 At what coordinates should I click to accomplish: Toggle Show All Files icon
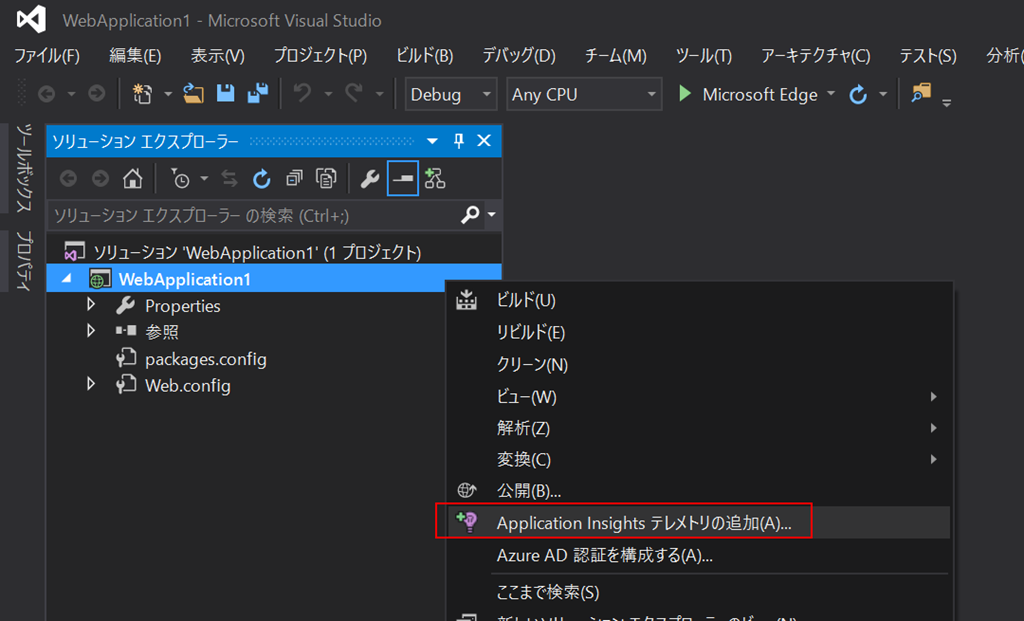326,178
